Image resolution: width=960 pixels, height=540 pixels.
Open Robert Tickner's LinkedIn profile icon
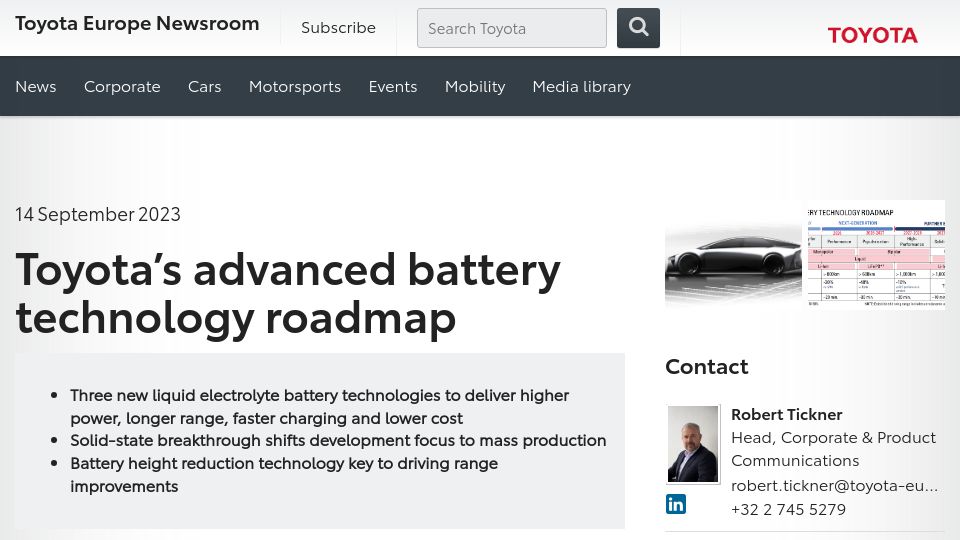coord(676,504)
